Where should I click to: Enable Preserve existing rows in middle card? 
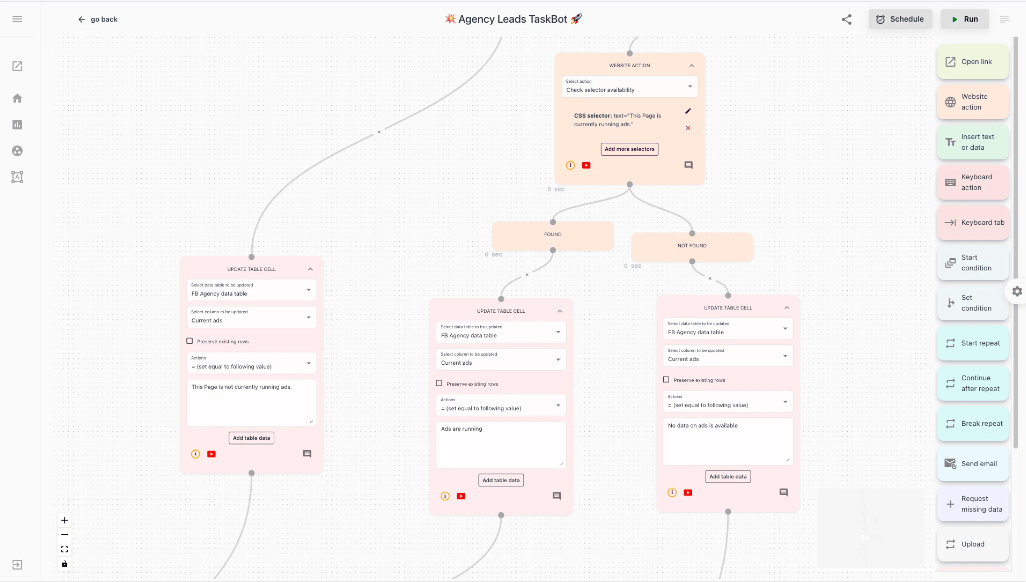coord(439,383)
